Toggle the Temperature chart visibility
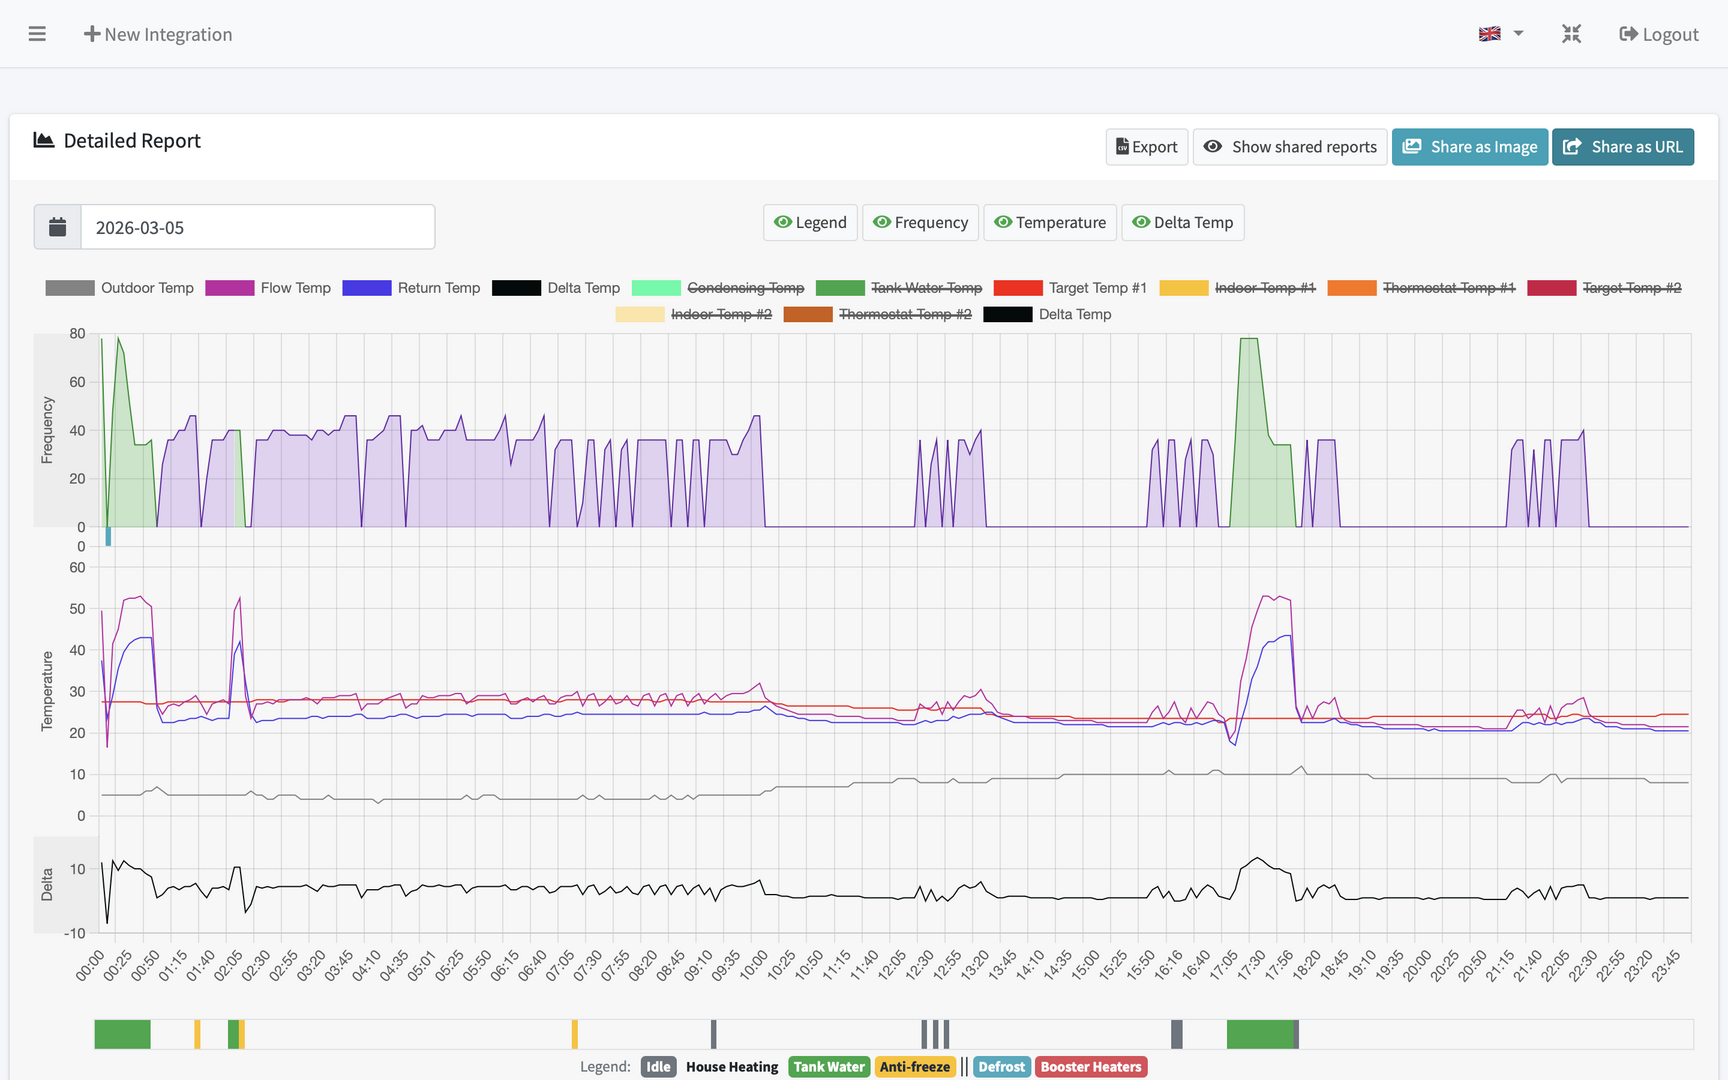 (x=1050, y=222)
